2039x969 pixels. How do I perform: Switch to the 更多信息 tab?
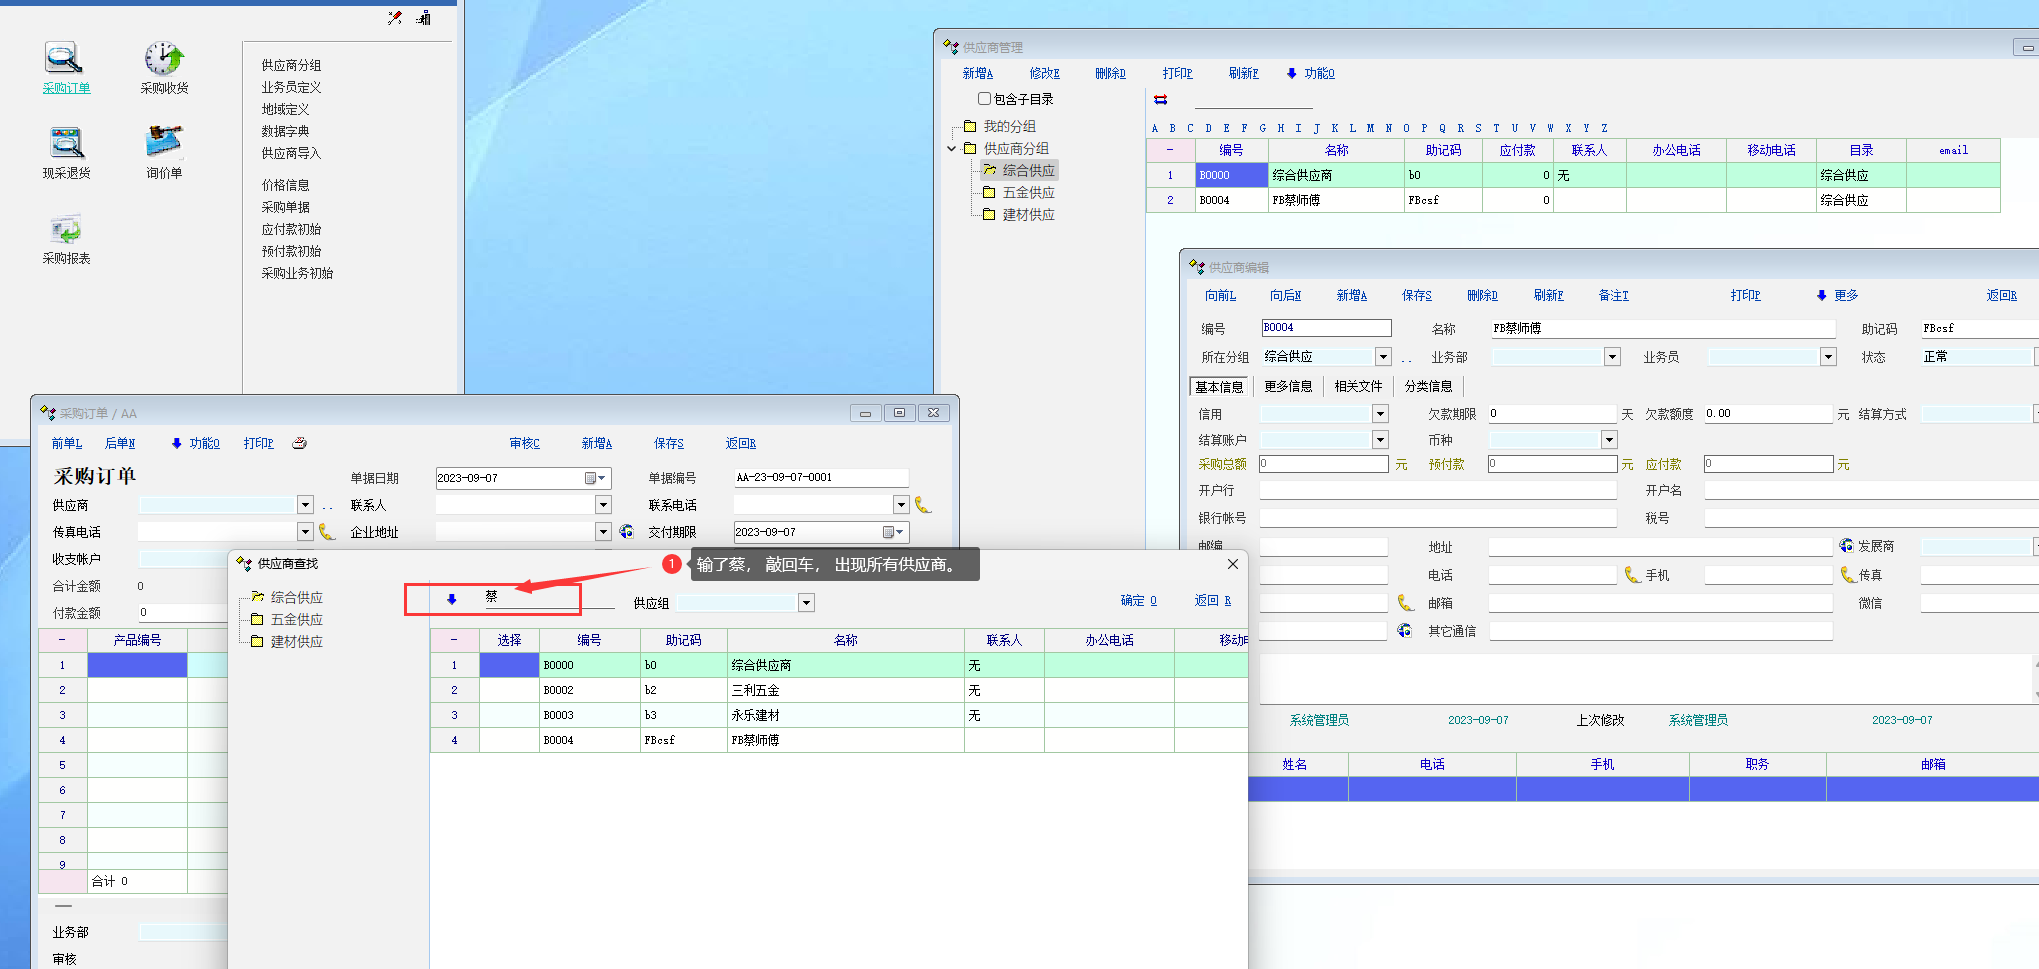1287,387
